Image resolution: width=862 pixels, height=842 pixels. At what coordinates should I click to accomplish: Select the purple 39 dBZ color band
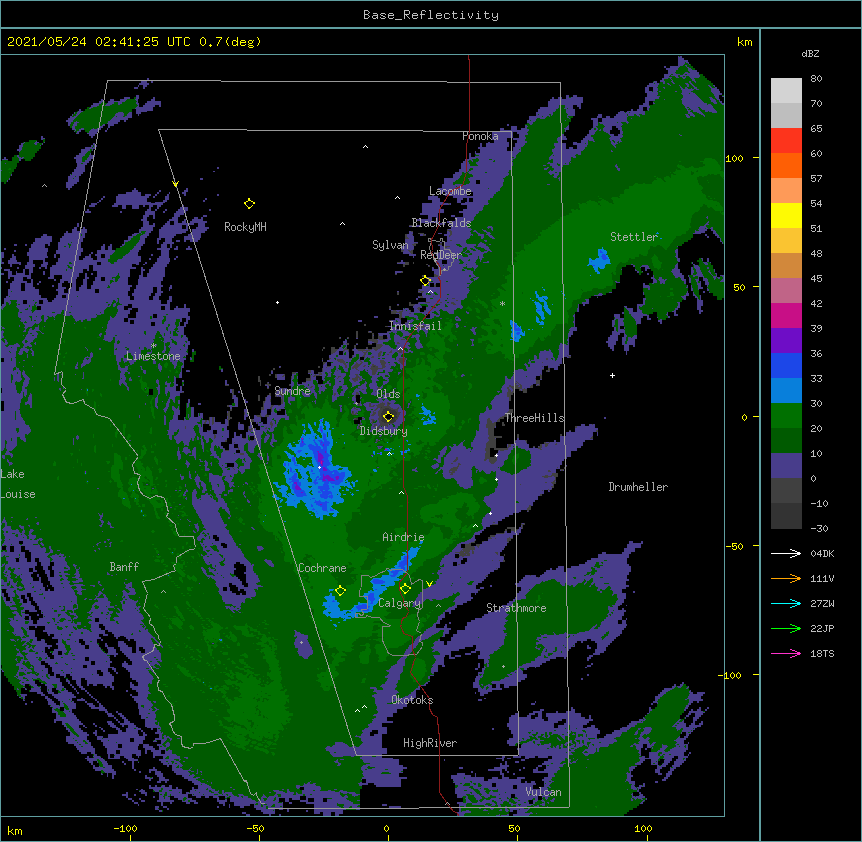[786, 341]
